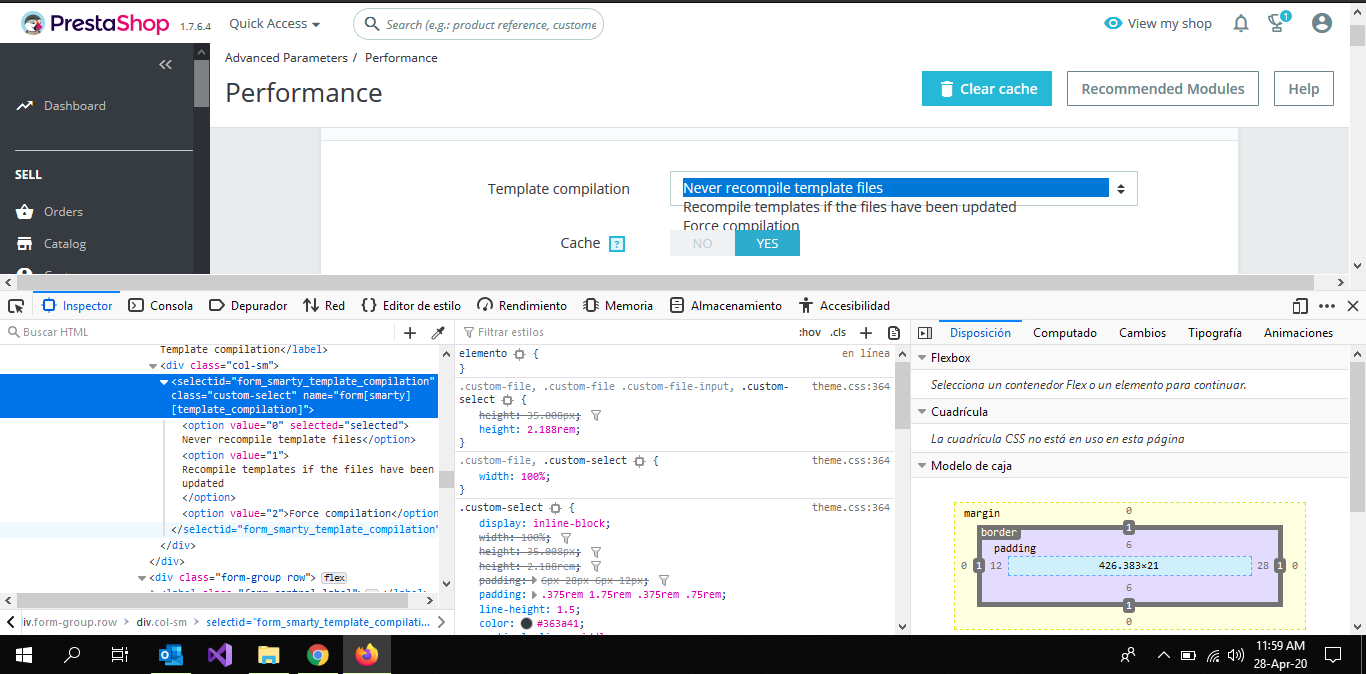Toggle print media simulation page icon
The width and height of the screenshot is (1366, 674).
point(894,333)
